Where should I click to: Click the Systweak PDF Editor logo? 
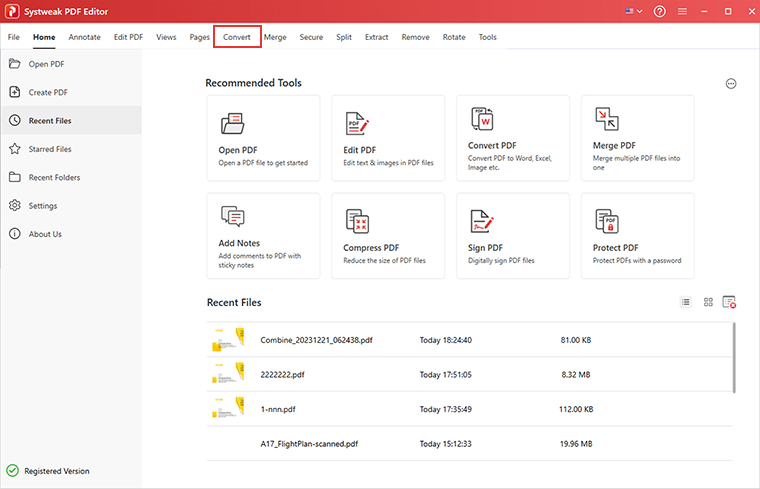(12, 11)
